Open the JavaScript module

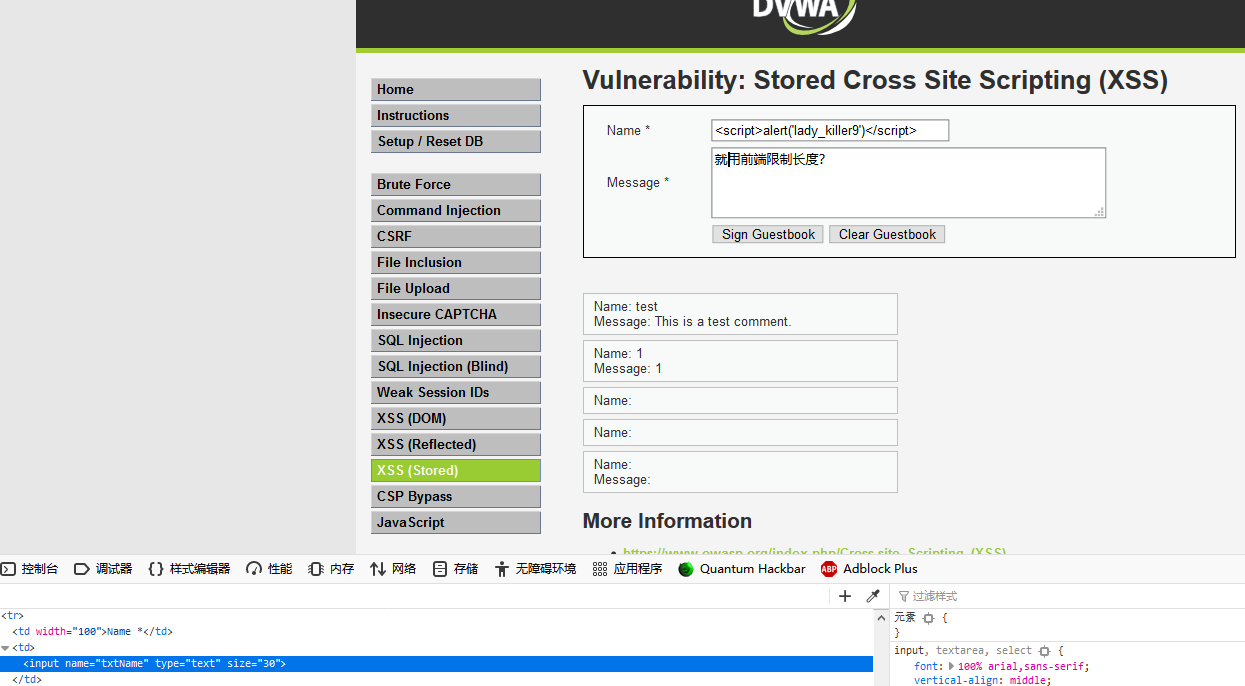[x=455, y=522]
